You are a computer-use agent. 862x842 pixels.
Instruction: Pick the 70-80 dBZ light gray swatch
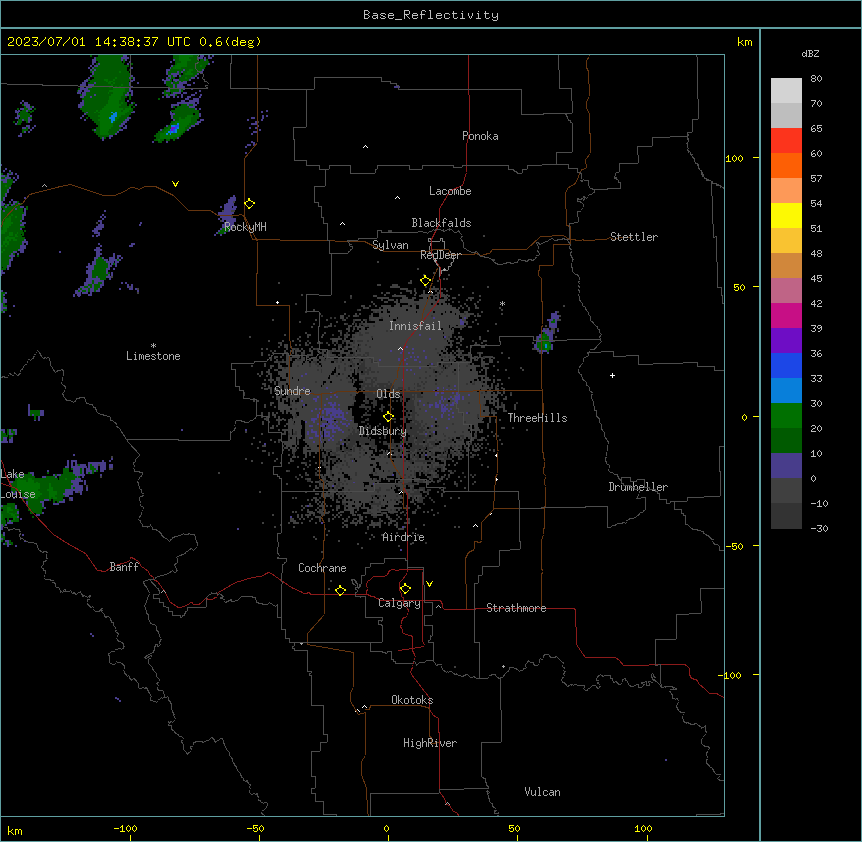point(786,91)
